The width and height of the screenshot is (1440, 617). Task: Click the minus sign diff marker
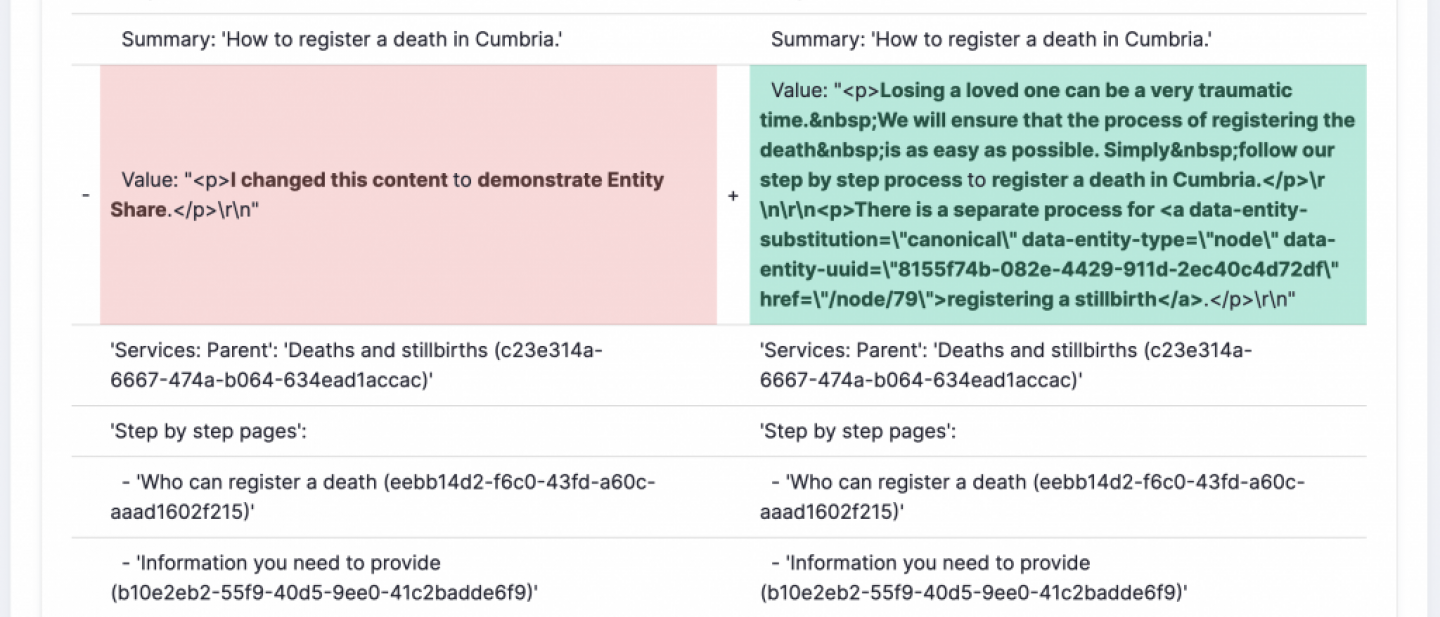tap(85, 196)
